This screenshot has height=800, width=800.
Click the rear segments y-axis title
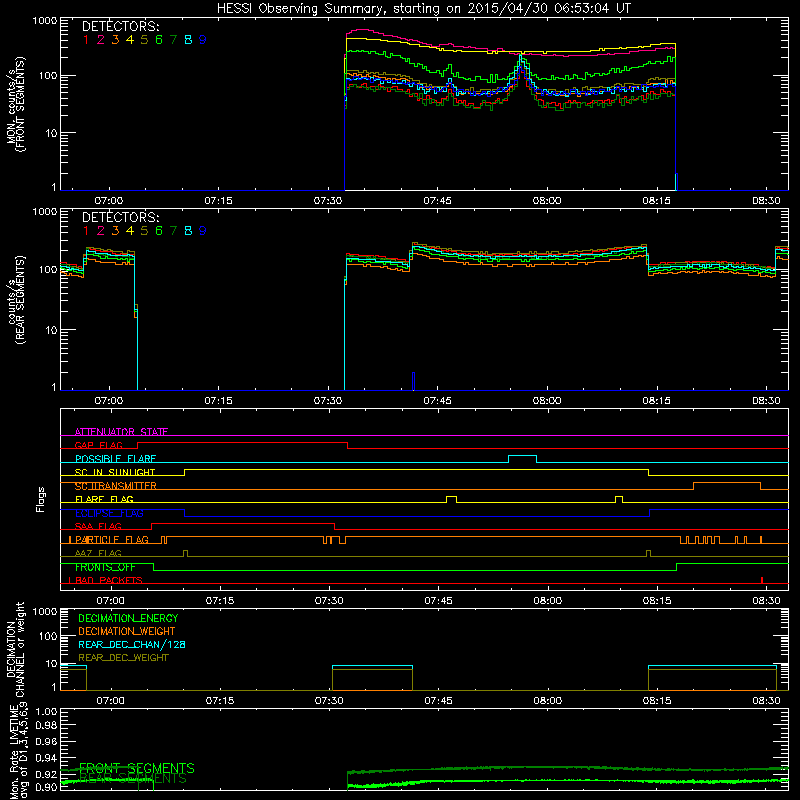(15, 300)
